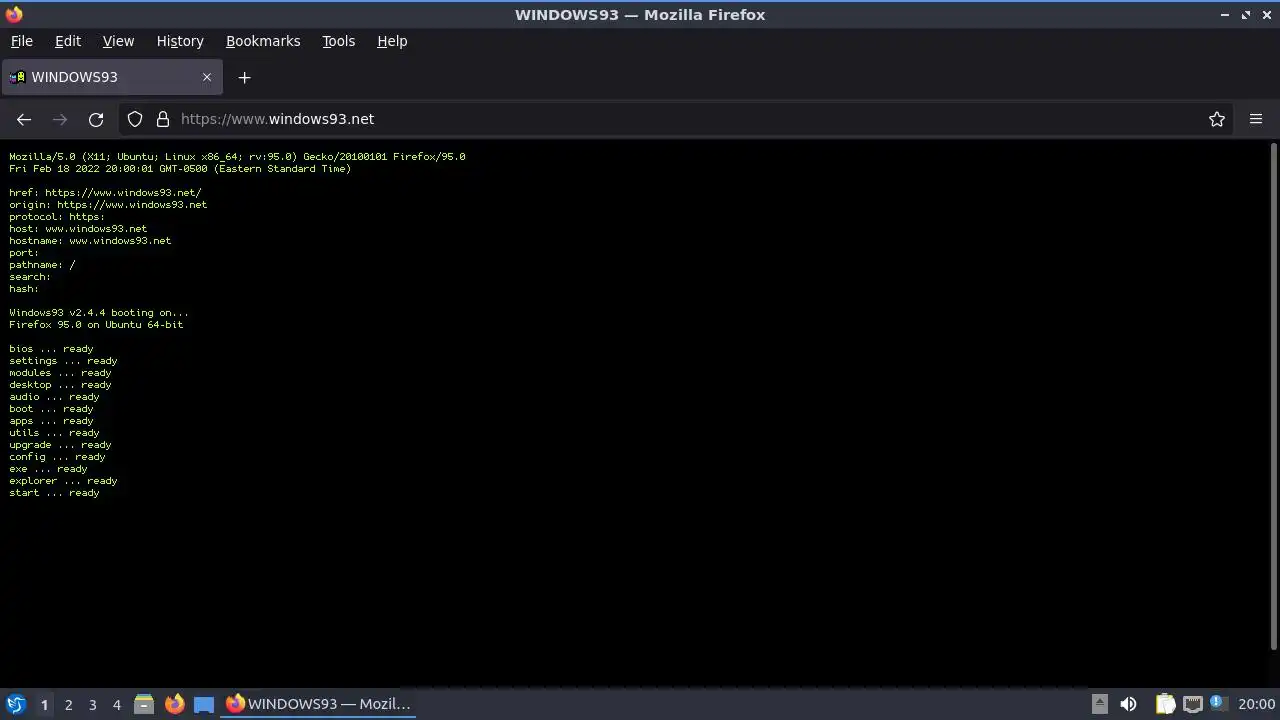Click the 'bios ... ready' line

(51, 349)
